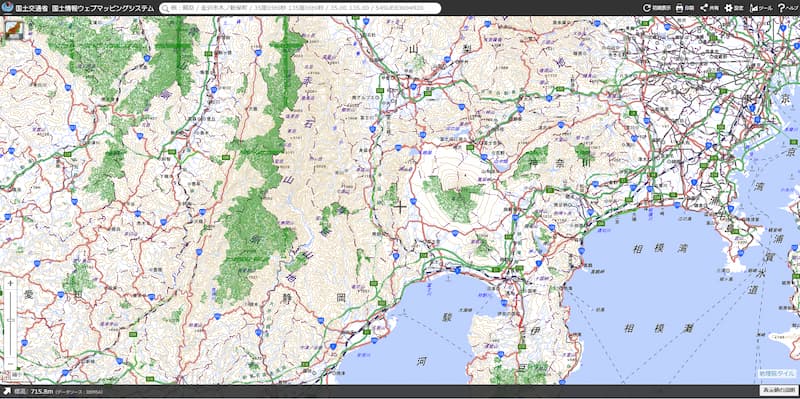The height and width of the screenshot is (399, 800).
Task: Click the button at bottom-right of status bar
Action: coord(778,390)
